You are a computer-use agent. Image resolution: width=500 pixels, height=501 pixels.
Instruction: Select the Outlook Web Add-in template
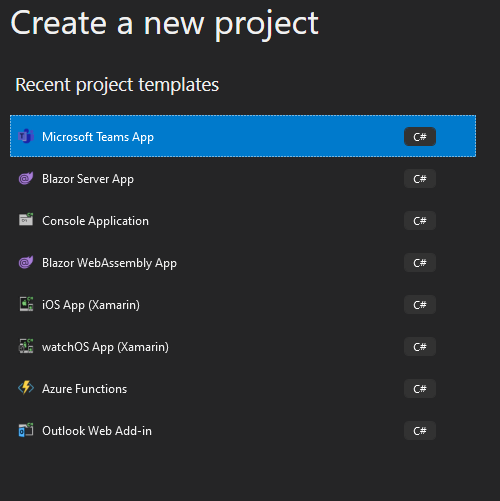243,431
